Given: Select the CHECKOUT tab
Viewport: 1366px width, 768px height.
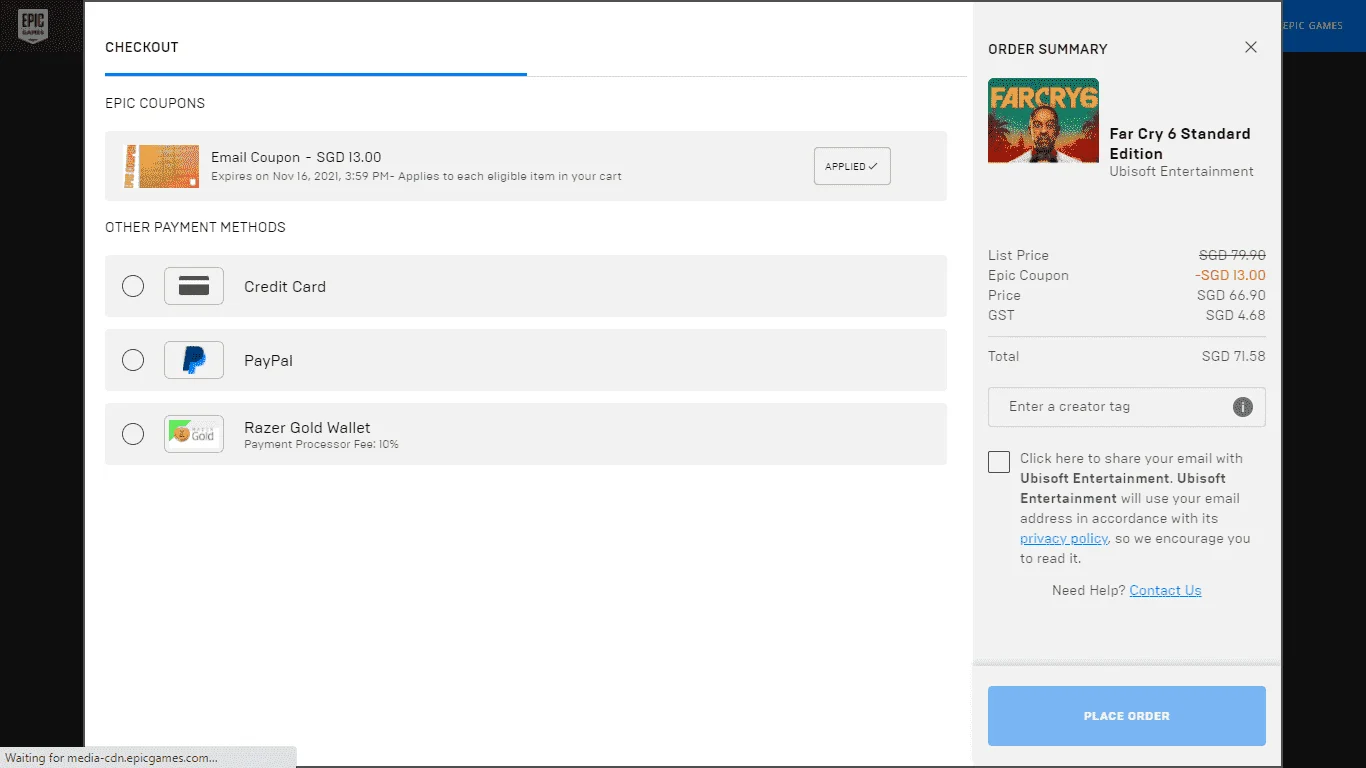Looking at the screenshot, I should coord(142,47).
